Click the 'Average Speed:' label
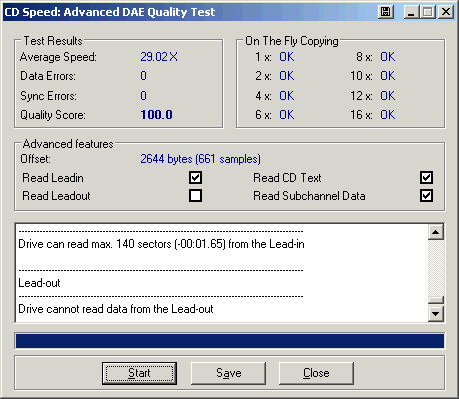 click(x=58, y=57)
